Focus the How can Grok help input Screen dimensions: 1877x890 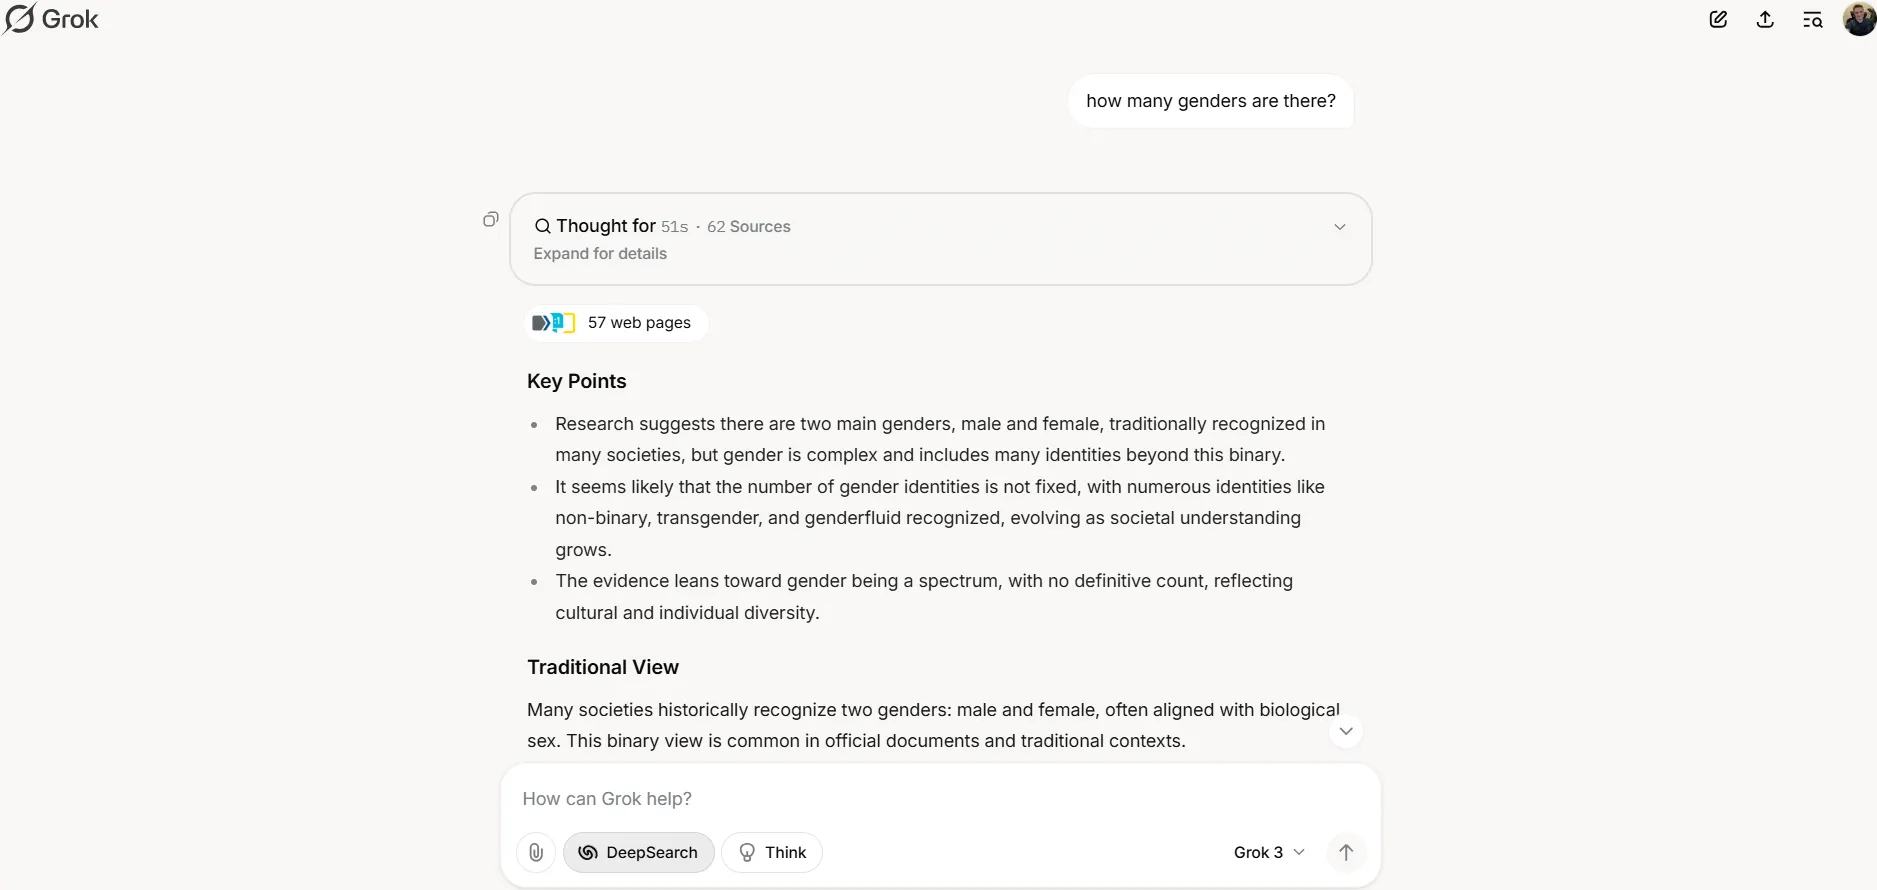(900, 798)
